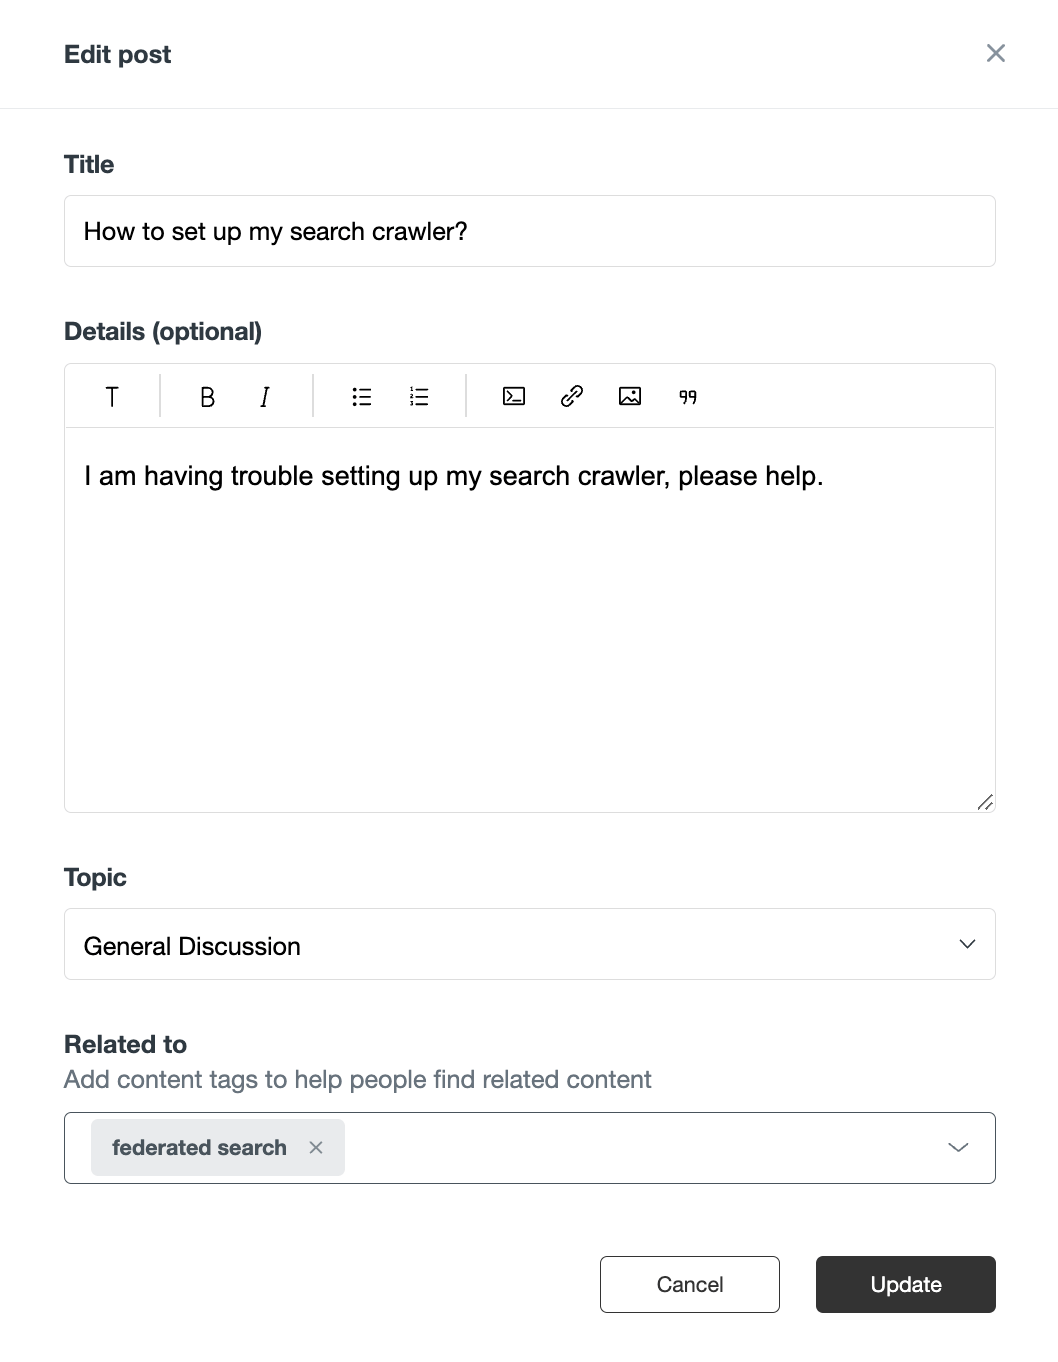Toggle italic formatting in the editor toolbar
The height and width of the screenshot is (1362, 1058).
264,396
